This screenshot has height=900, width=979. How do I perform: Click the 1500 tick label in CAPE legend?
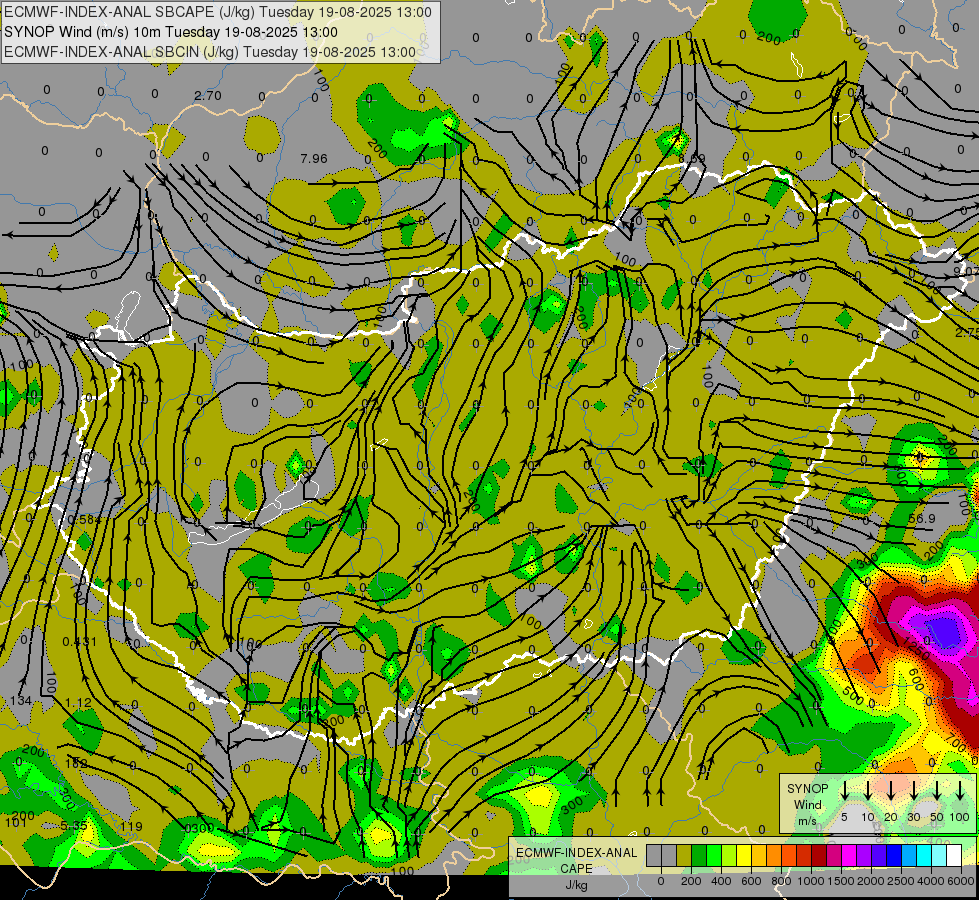point(841,881)
